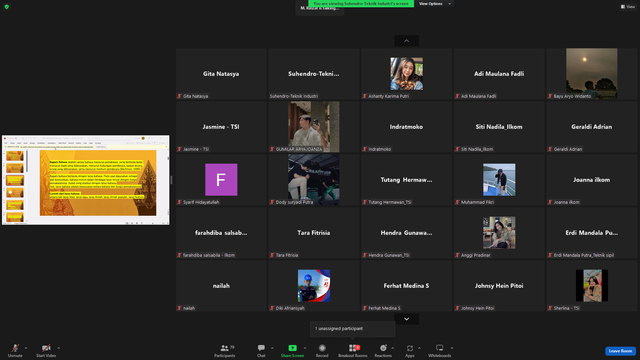Image resolution: width=640 pixels, height=360 pixels.
Task: Select Syarif Hidayatullah's purple F avatar
Action: coord(221,180)
